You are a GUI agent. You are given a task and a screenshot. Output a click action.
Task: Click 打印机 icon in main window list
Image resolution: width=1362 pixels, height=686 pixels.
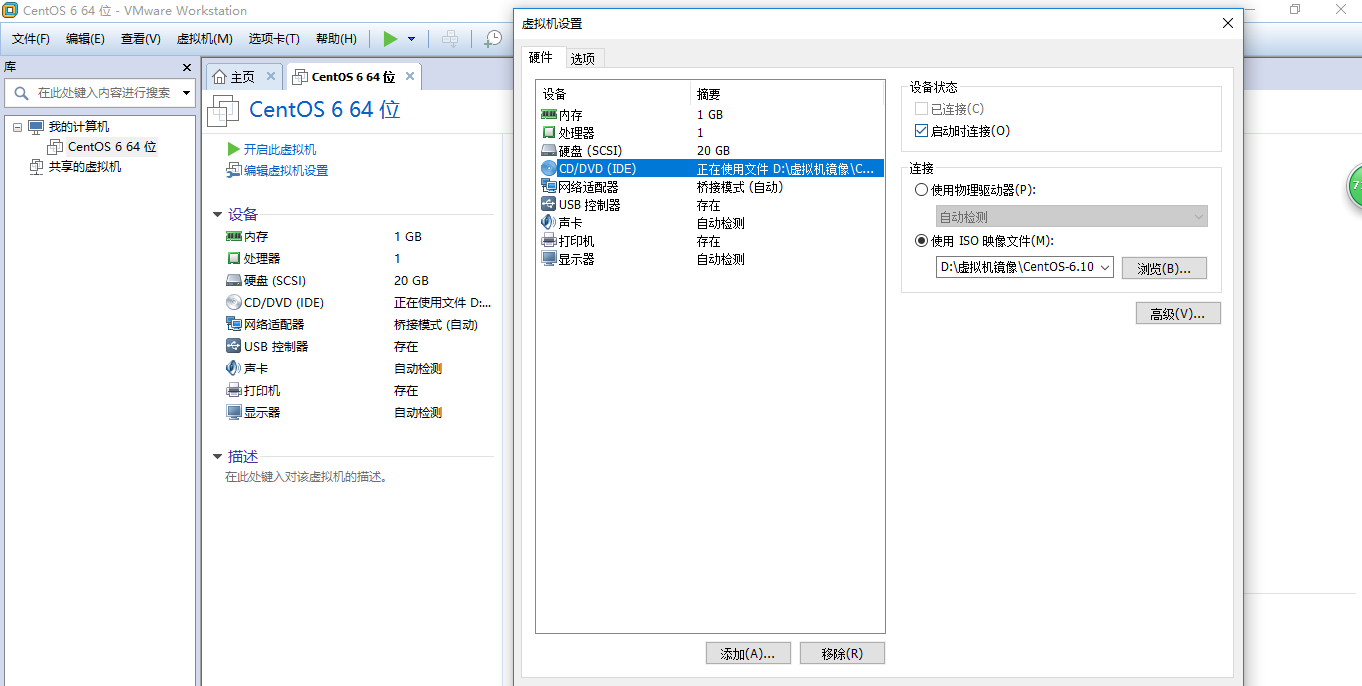[x=234, y=391]
